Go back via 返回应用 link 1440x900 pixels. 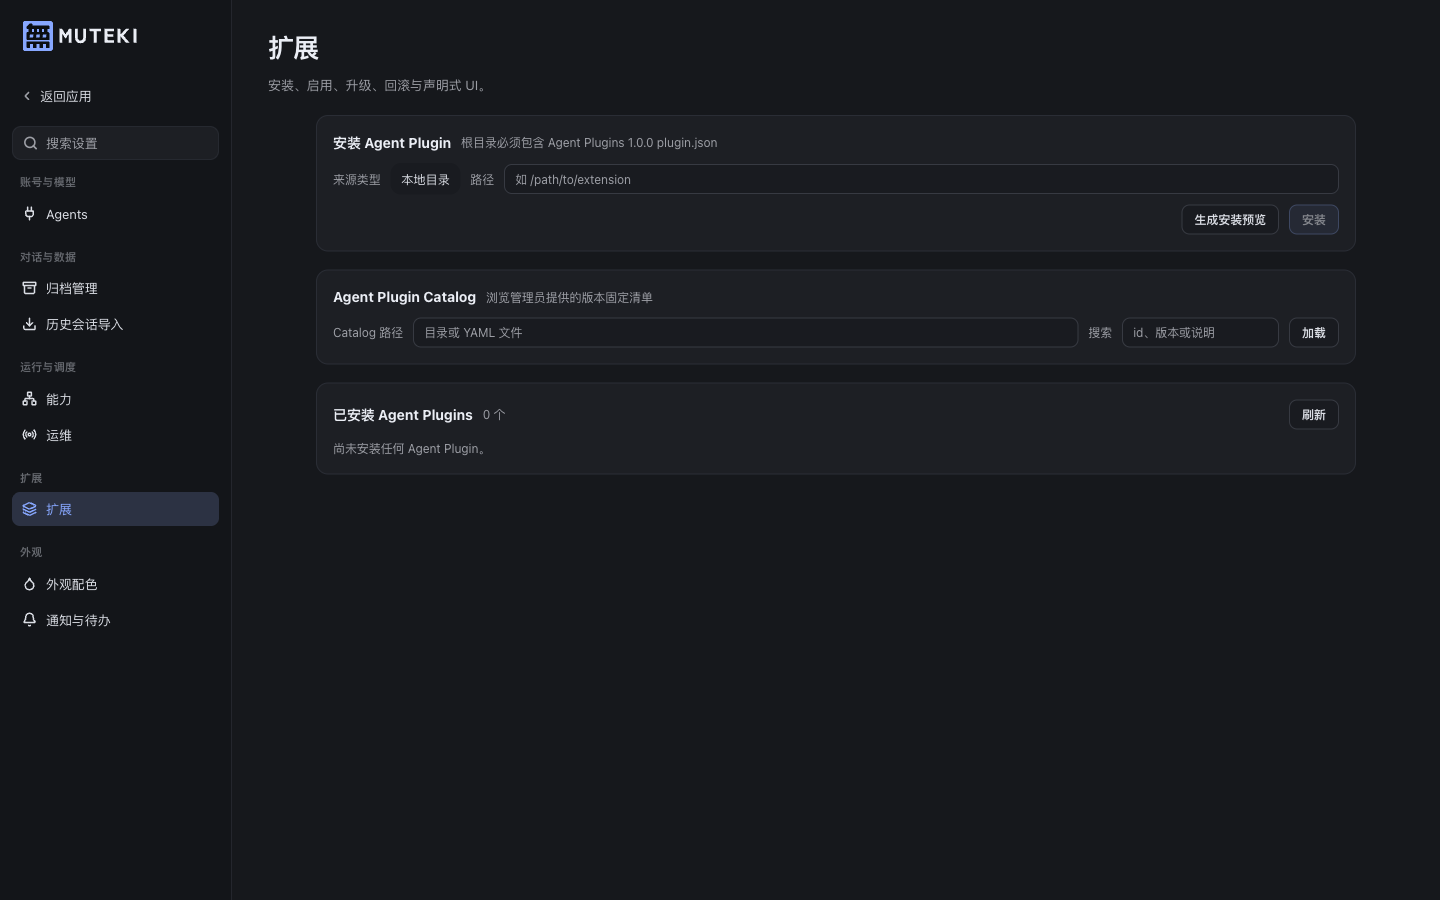(x=57, y=96)
